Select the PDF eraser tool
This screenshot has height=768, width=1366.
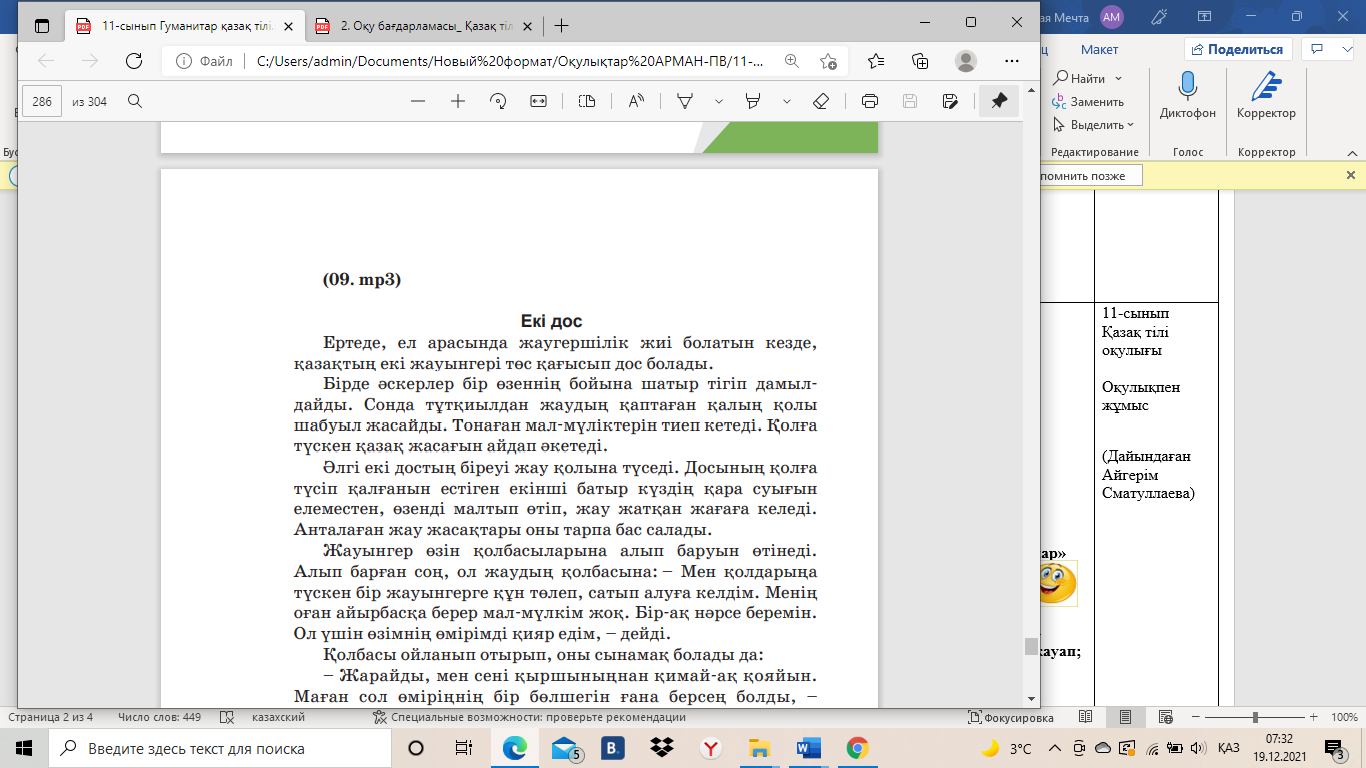click(821, 101)
